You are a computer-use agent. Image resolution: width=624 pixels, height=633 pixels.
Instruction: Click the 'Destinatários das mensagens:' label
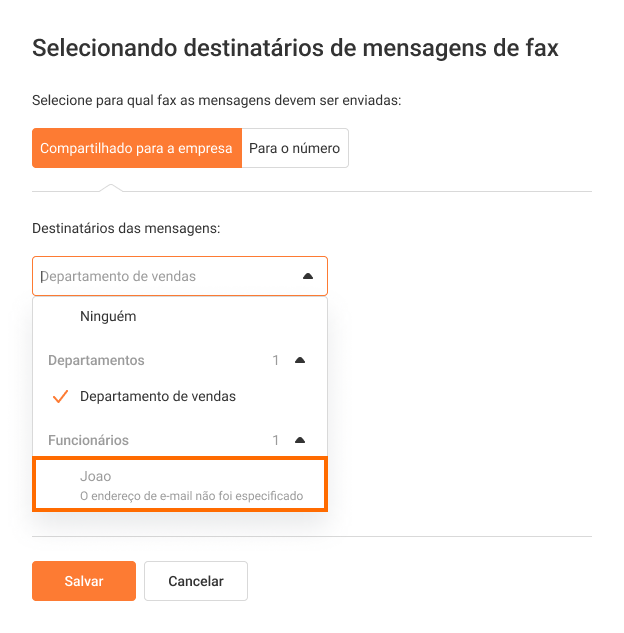click(126, 228)
